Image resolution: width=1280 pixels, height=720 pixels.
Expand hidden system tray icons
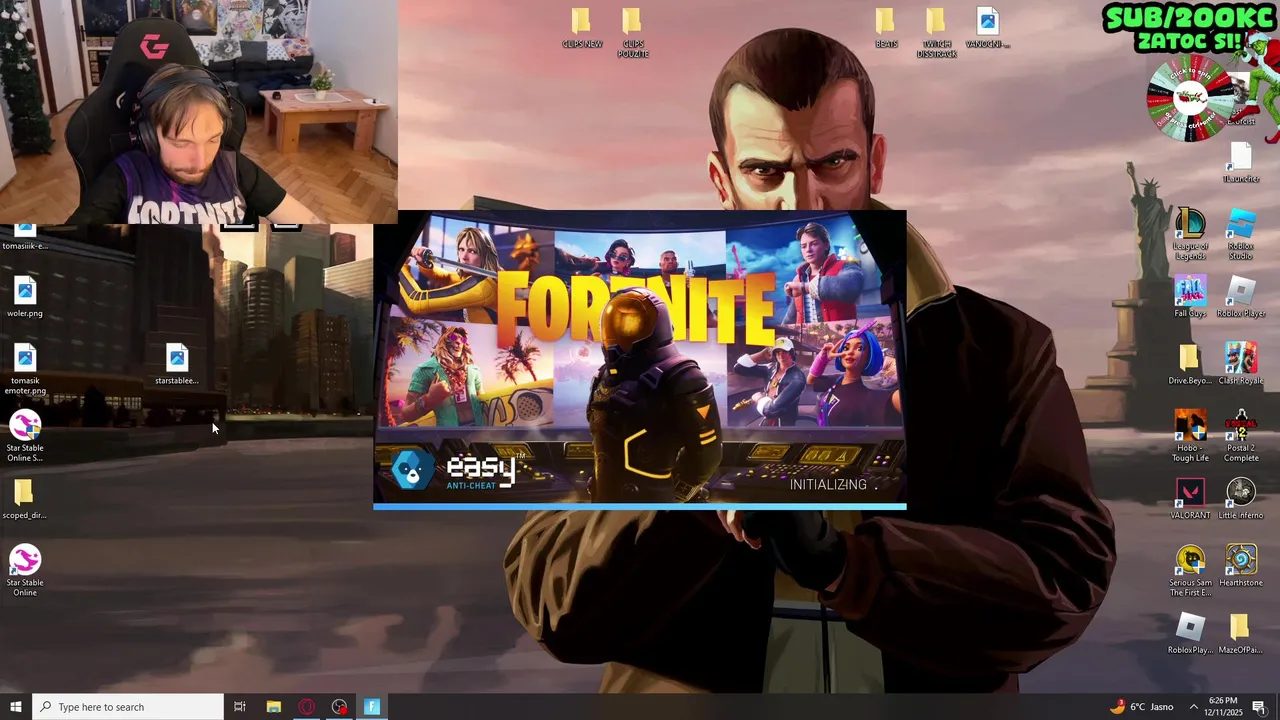1193,707
